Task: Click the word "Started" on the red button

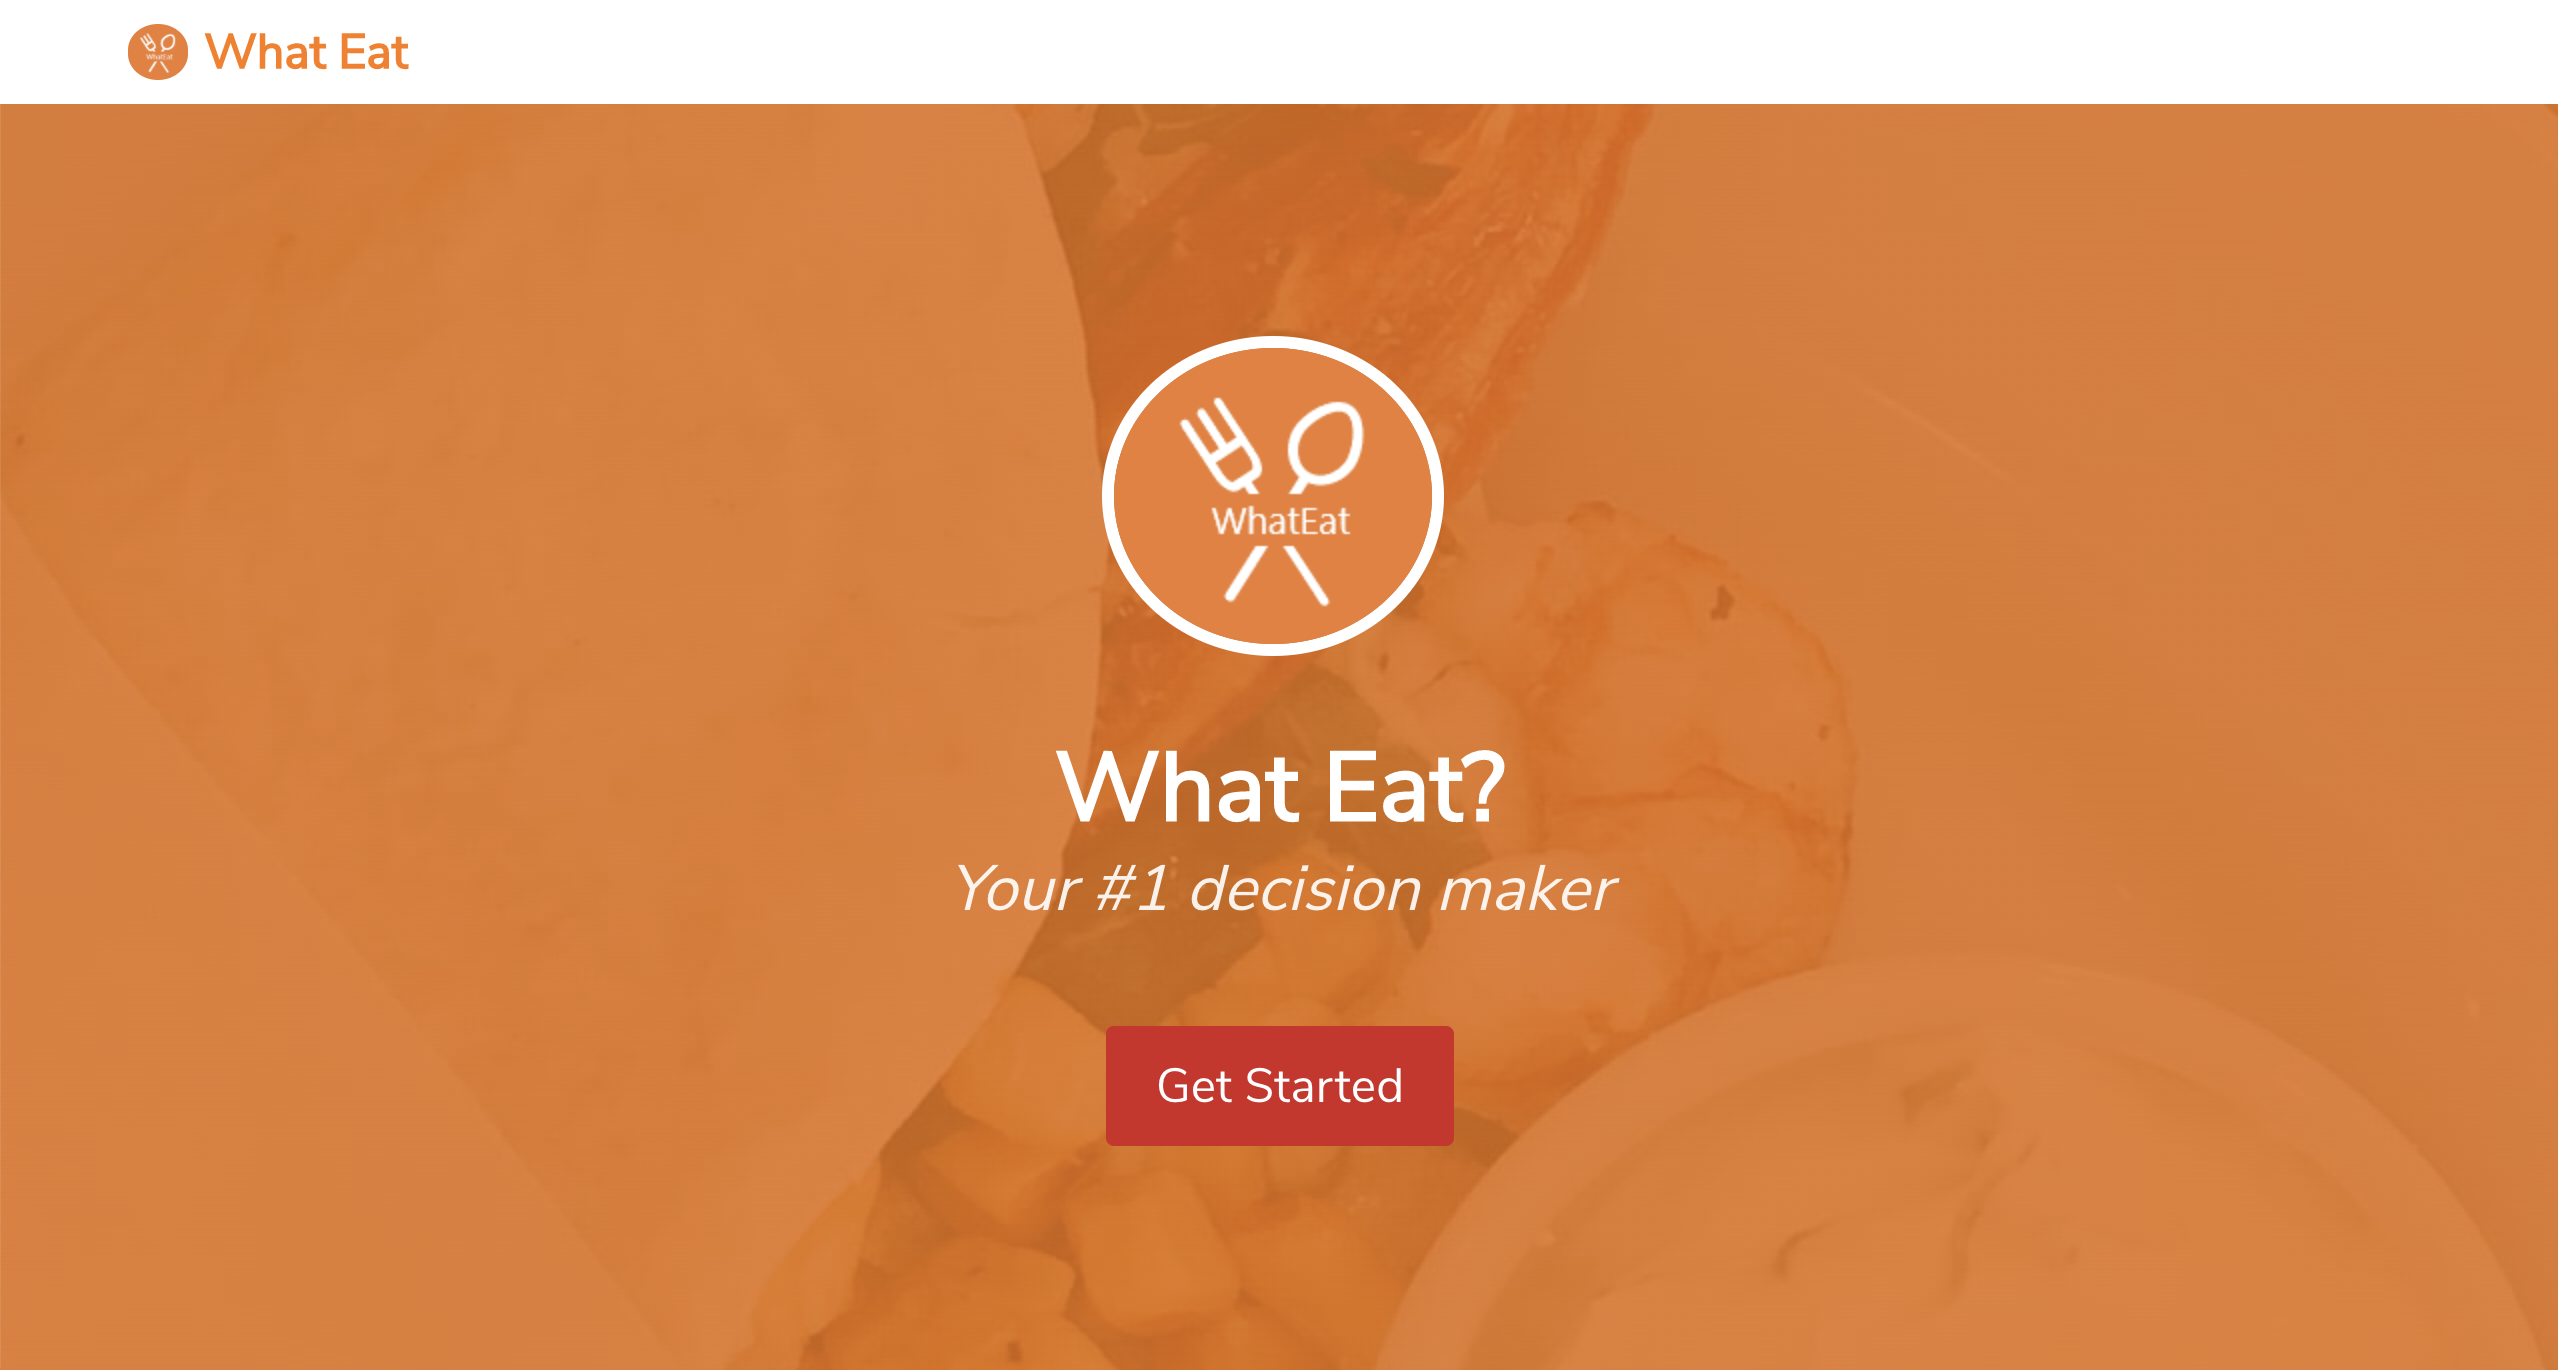Action: (x=1323, y=1085)
